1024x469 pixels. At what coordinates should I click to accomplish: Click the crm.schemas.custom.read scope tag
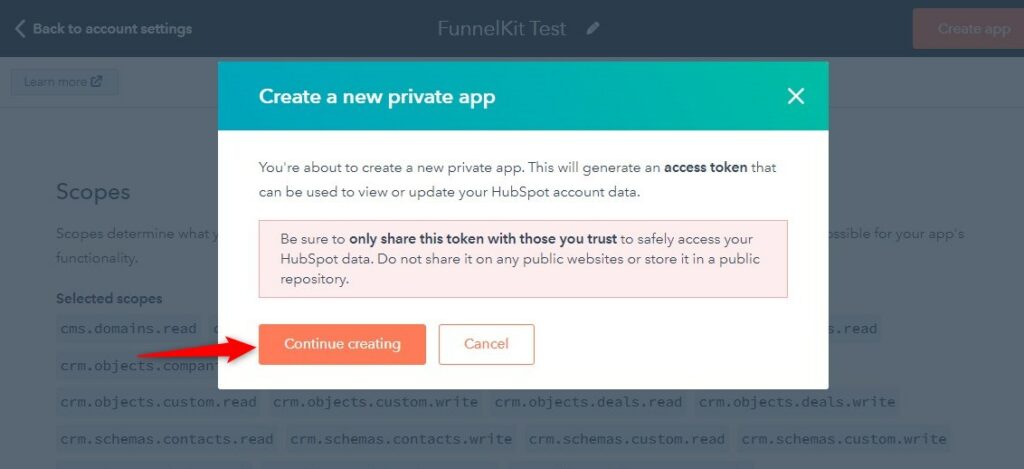626,439
